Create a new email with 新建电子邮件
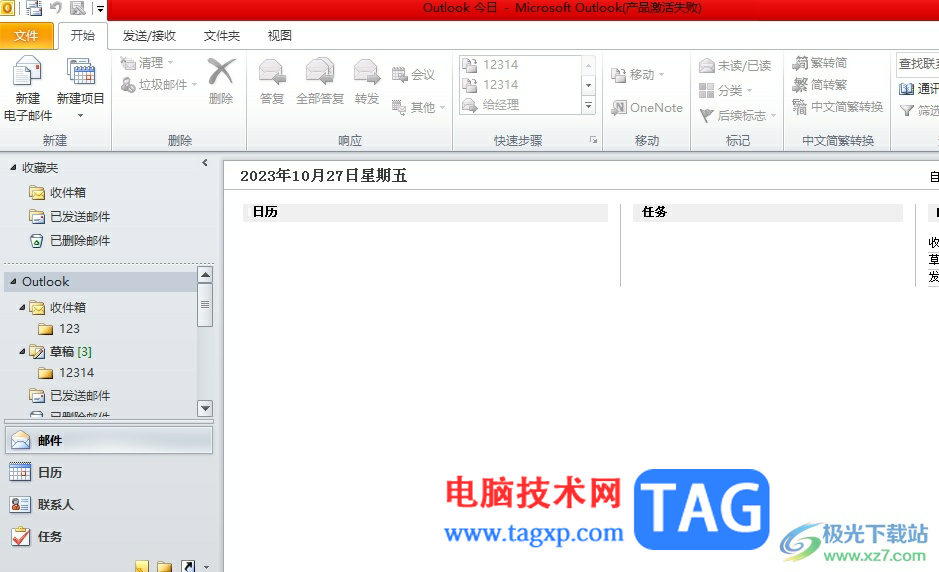The image size is (939, 572). pos(28,88)
